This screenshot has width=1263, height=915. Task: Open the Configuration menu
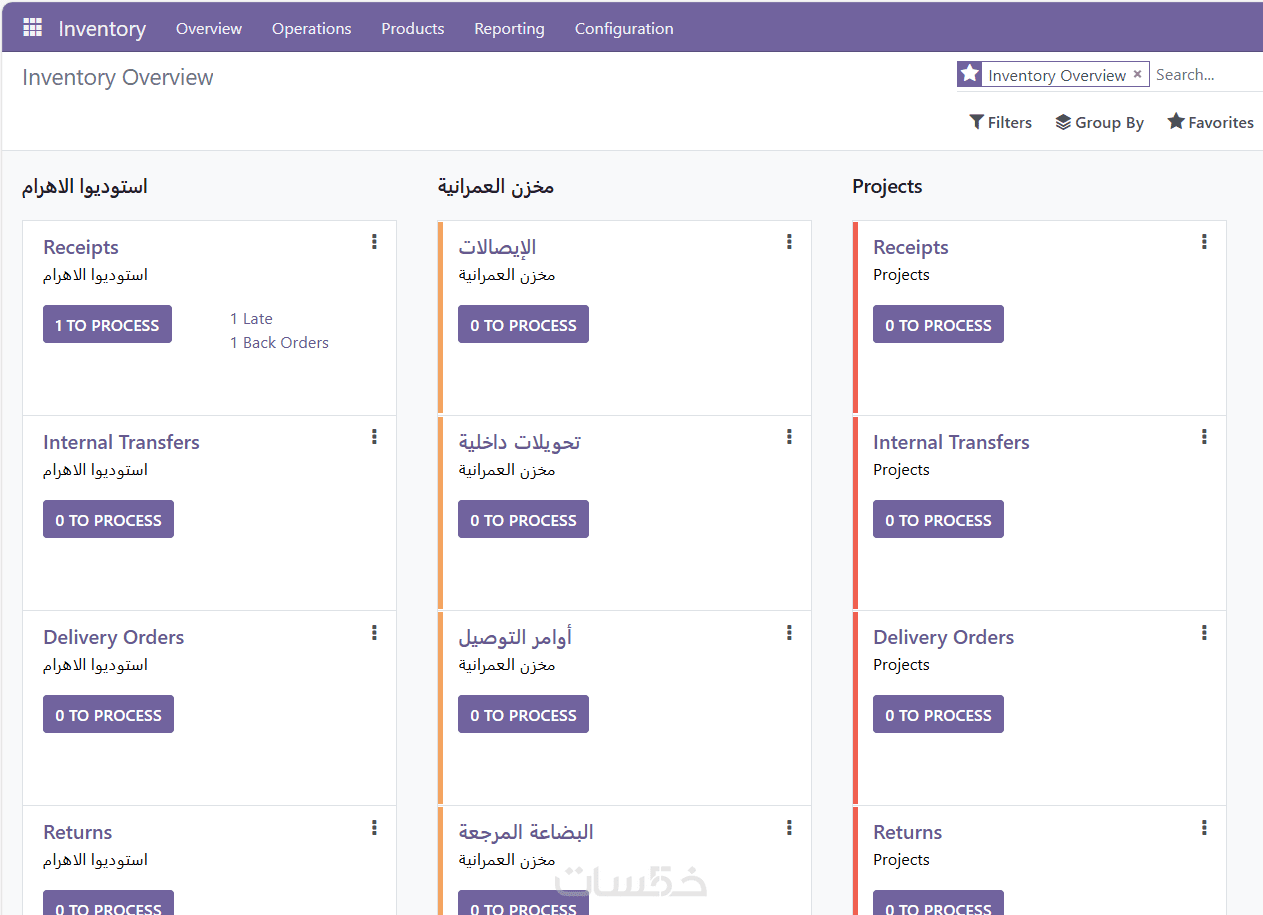point(624,28)
